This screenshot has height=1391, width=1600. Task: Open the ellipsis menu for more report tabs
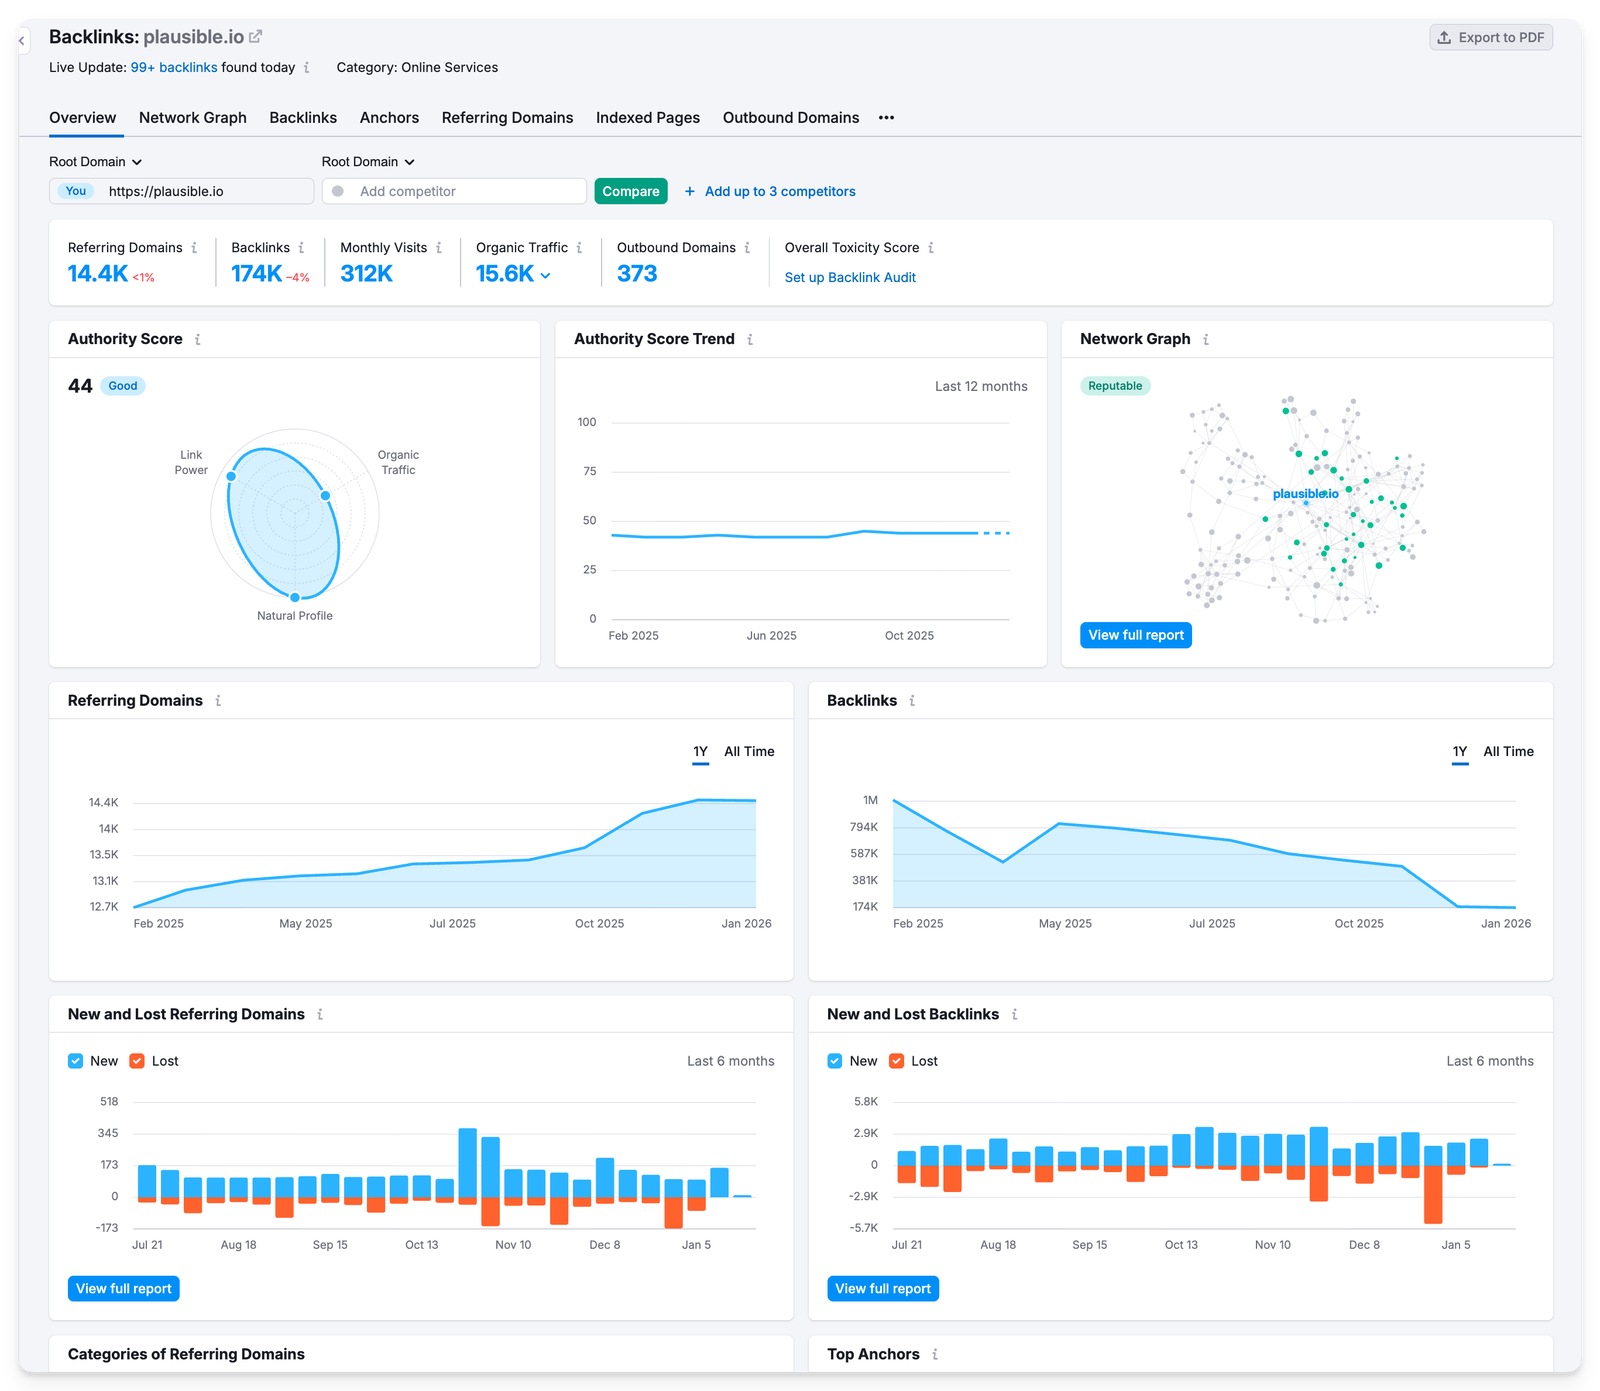(x=886, y=118)
